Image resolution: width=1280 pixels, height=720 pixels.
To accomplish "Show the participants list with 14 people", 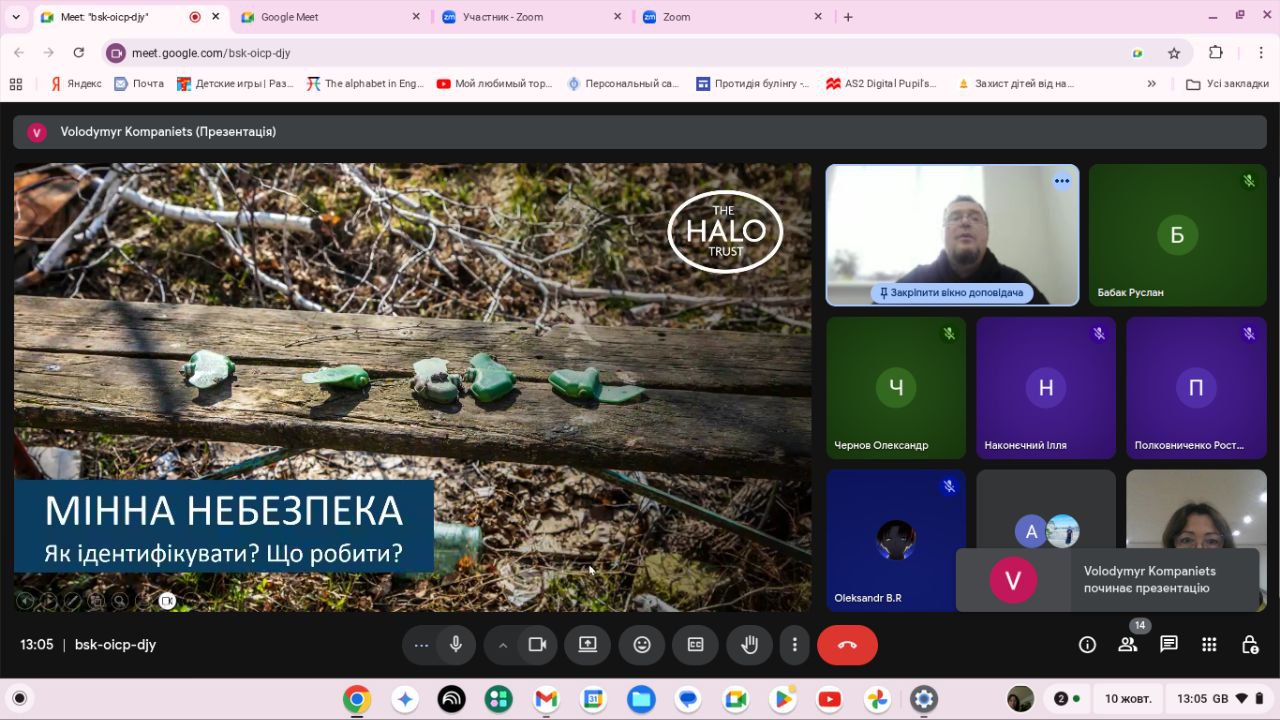I will tap(1128, 645).
